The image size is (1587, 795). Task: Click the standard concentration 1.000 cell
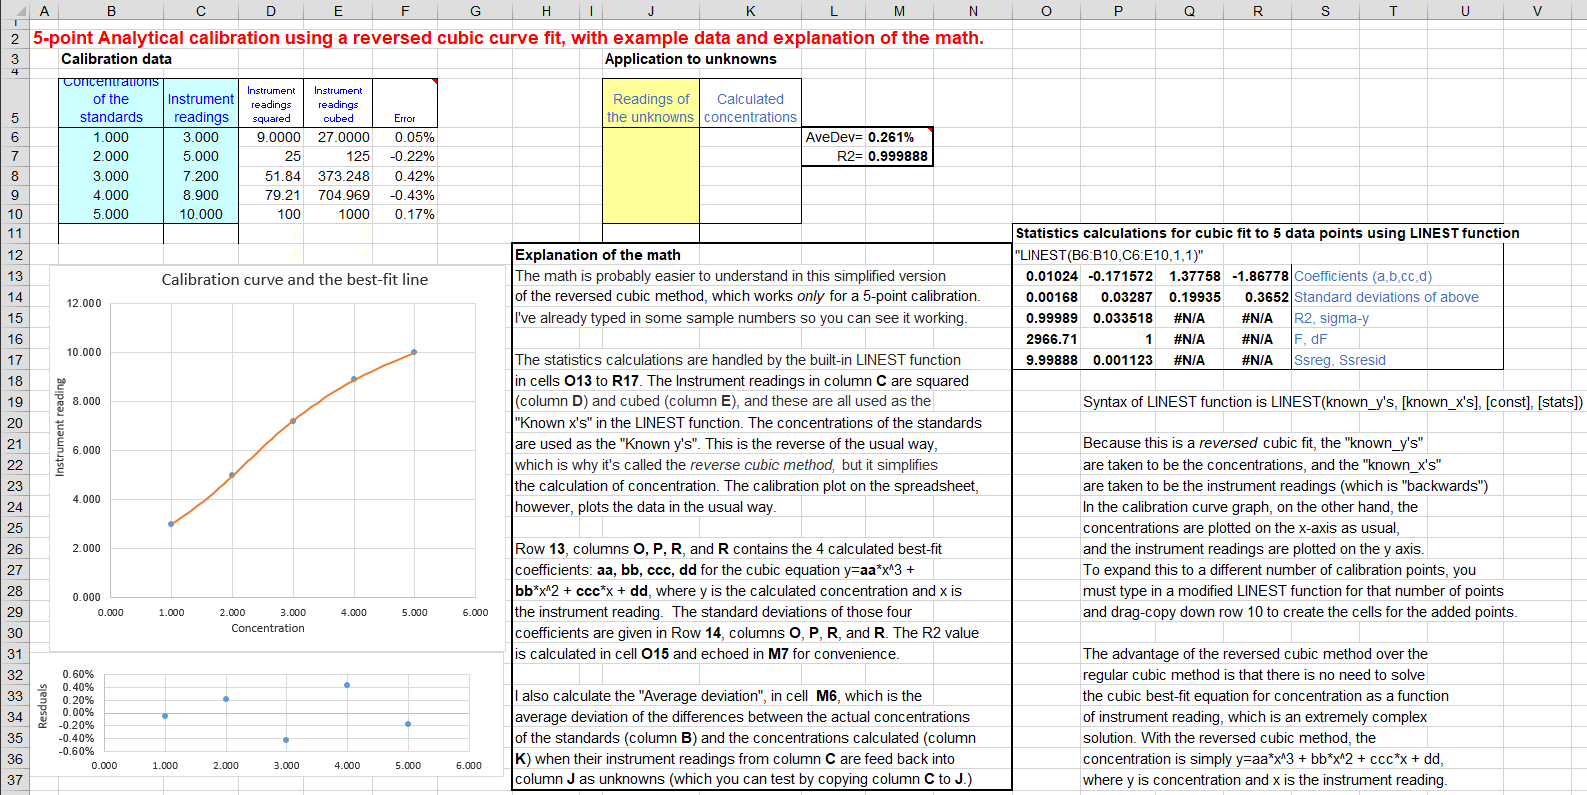click(111, 137)
